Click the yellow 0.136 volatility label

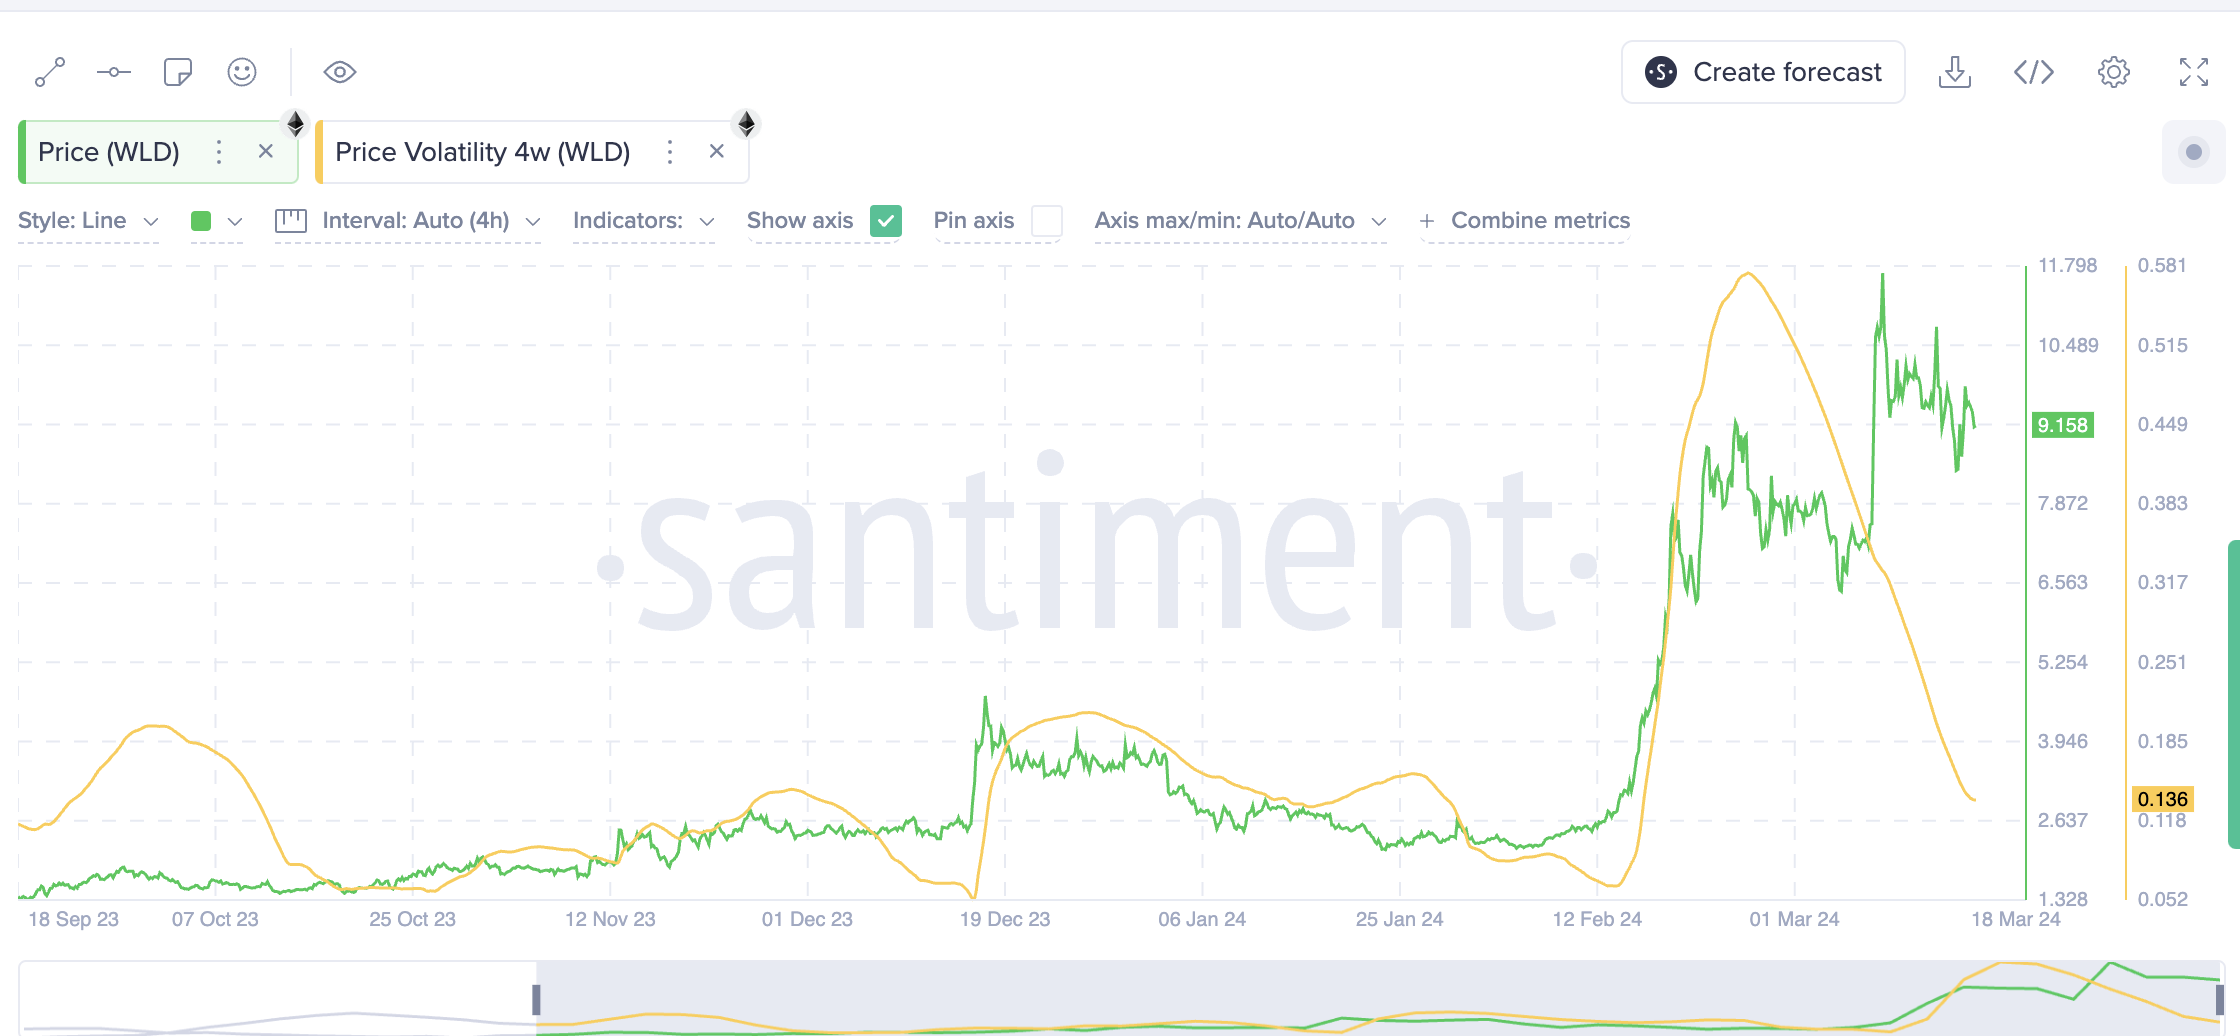point(2163,799)
